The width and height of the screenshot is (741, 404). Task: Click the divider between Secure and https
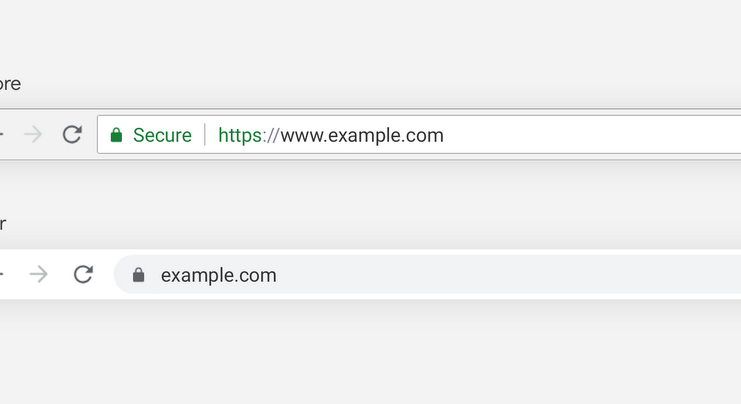205,135
